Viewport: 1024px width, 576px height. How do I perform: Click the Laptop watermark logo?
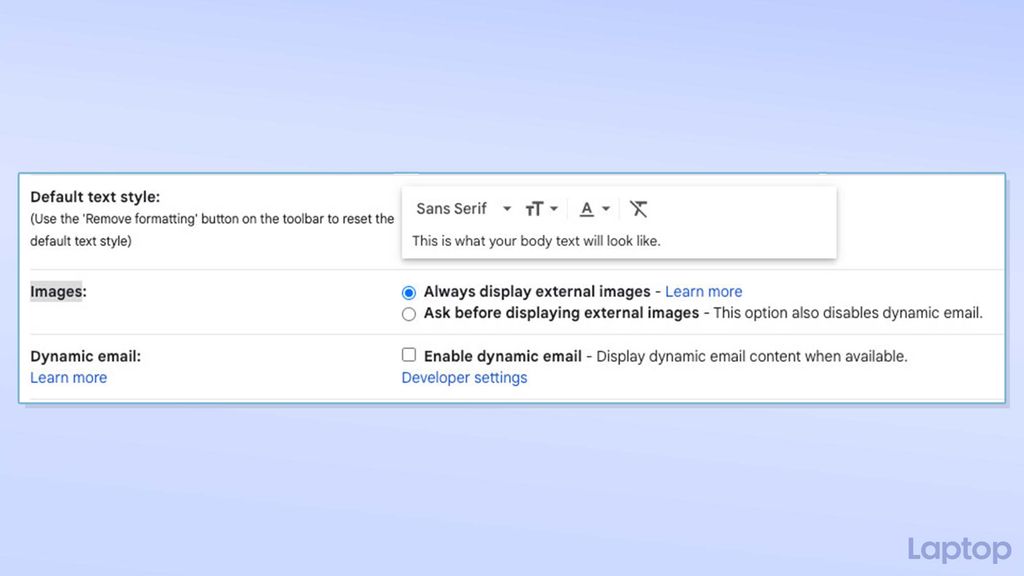[957, 548]
